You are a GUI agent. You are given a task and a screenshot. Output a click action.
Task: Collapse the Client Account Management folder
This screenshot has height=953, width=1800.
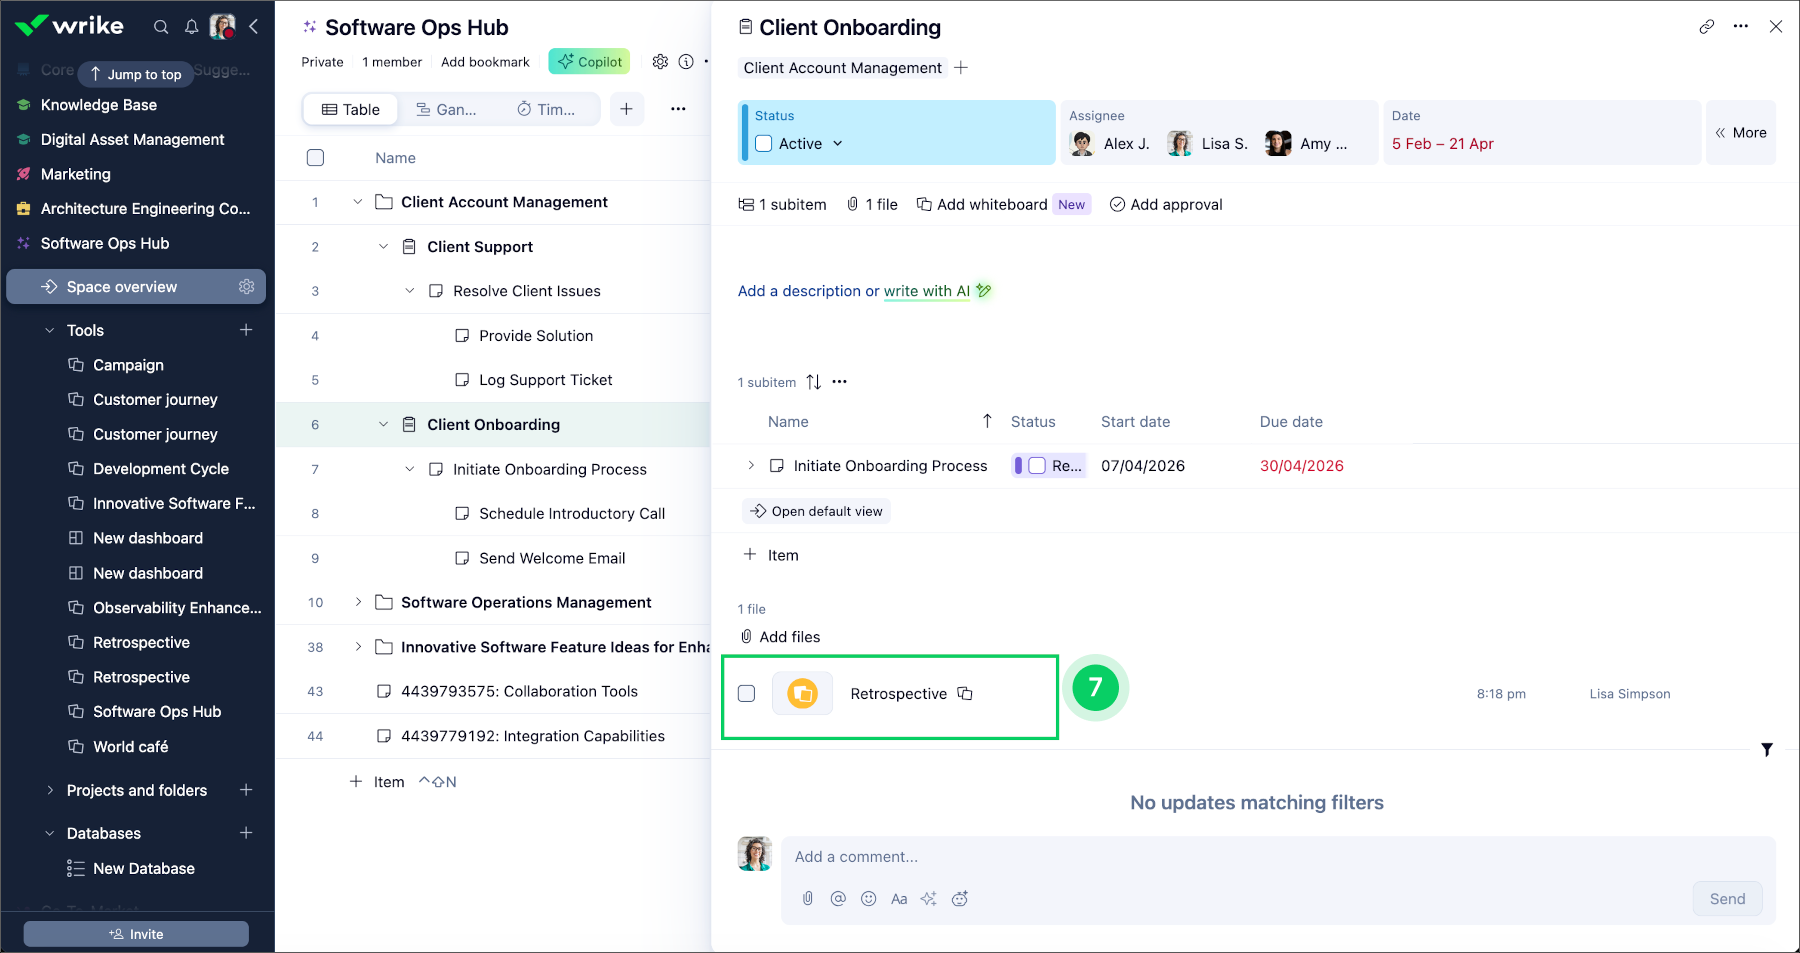358,202
